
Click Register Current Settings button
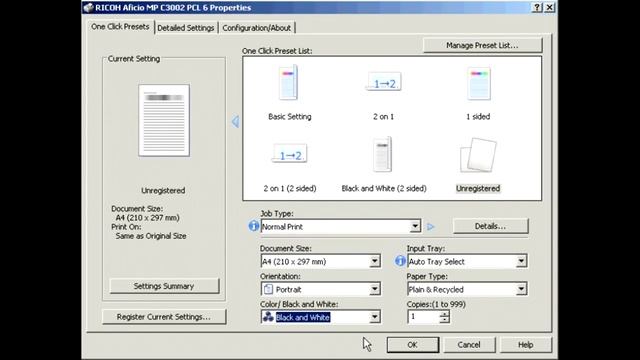pos(164,317)
